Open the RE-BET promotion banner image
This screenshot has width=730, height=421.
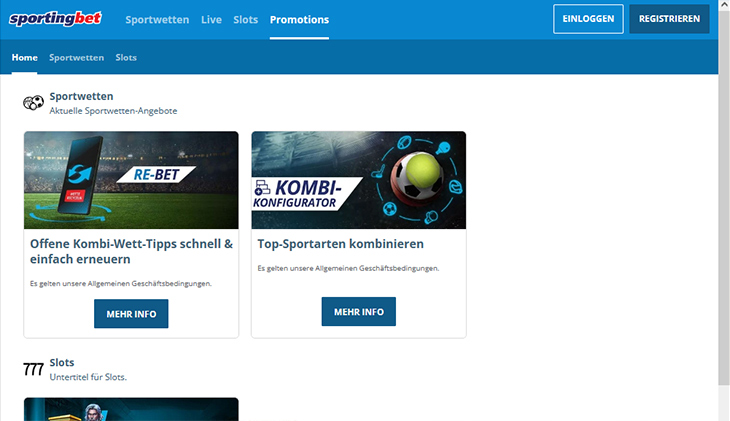[x=131, y=180]
